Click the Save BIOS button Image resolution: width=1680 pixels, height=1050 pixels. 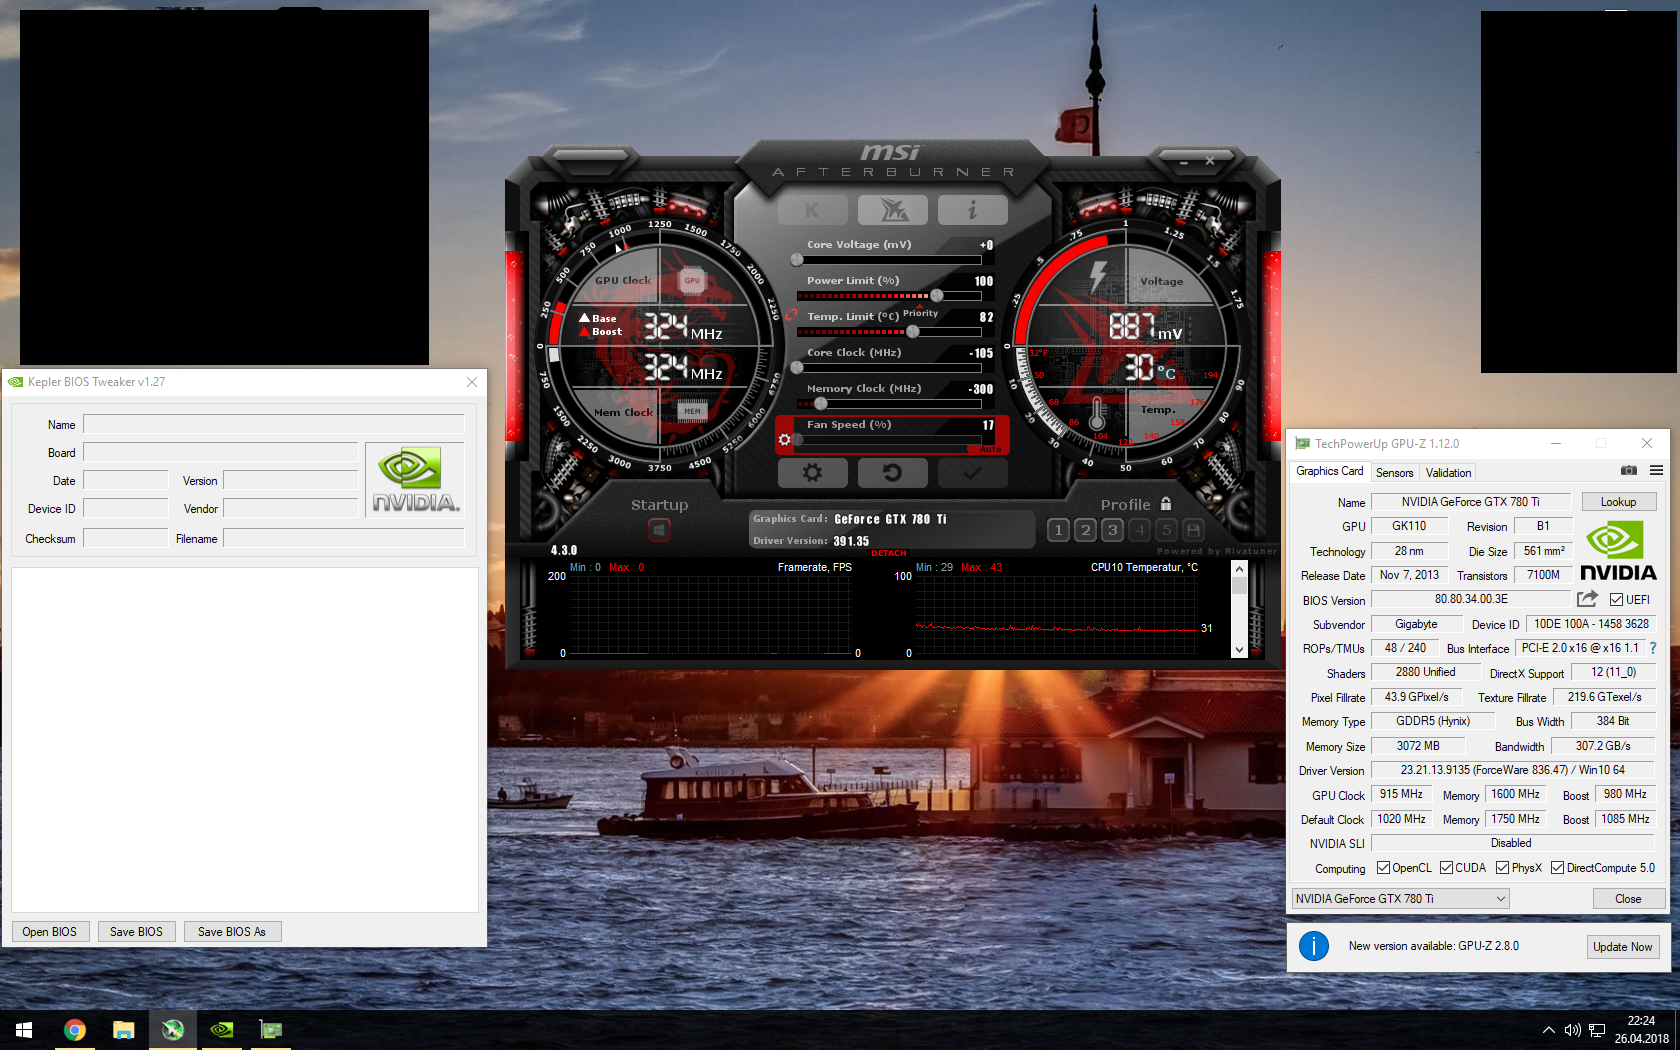pyautogui.click(x=136, y=932)
